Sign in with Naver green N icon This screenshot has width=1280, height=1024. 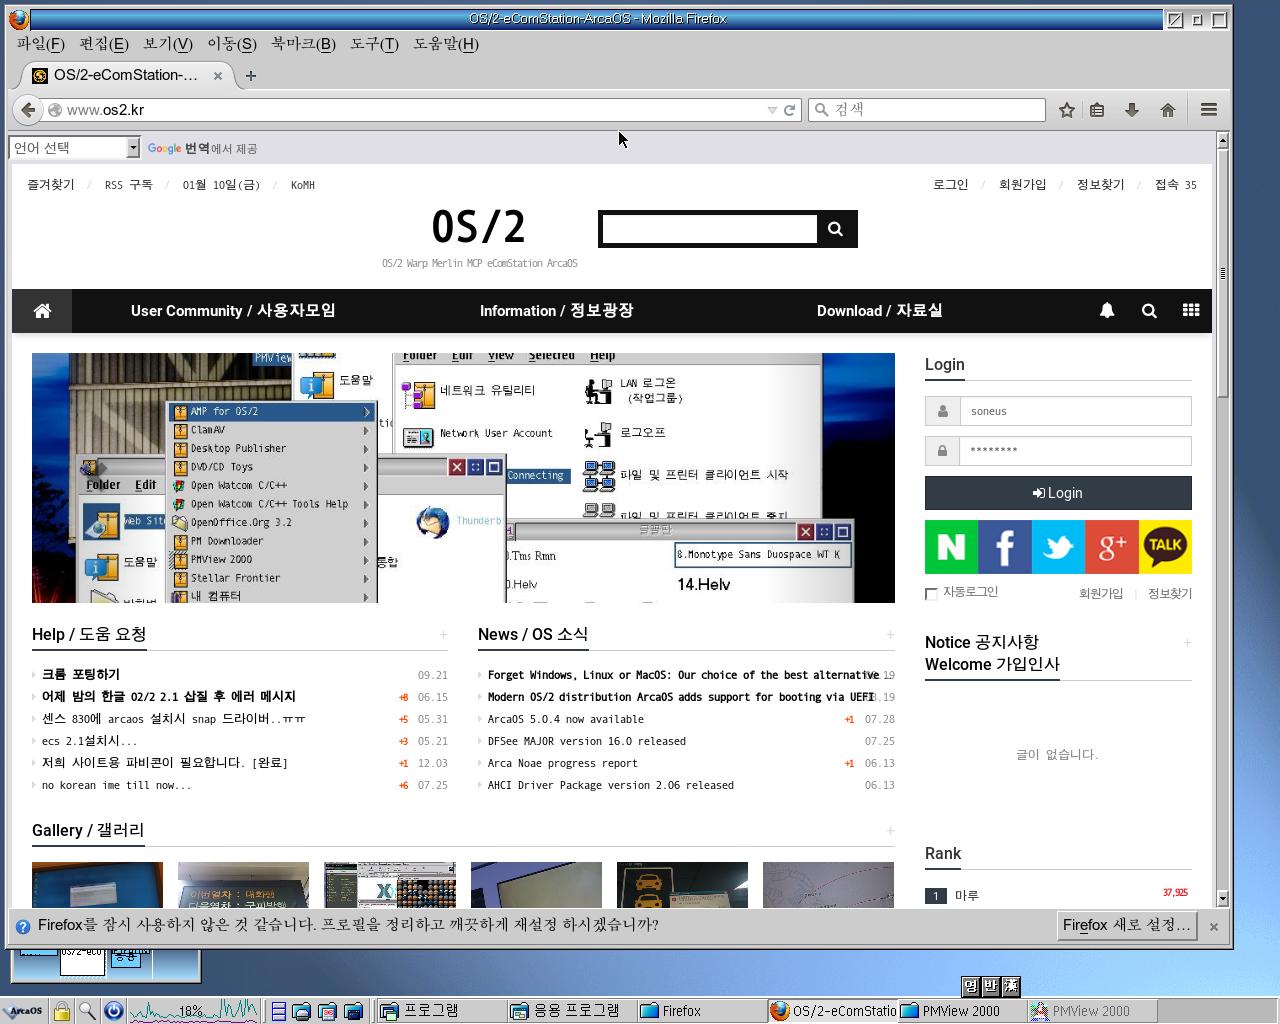951,547
